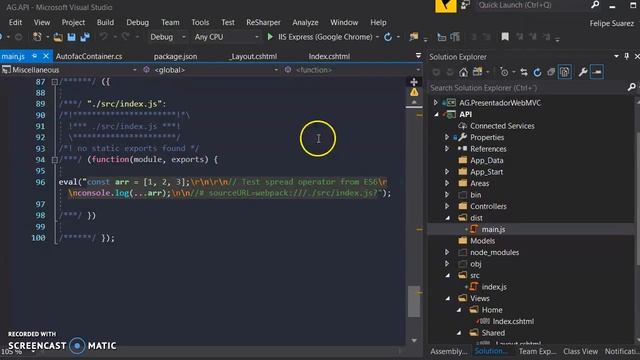Image resolution: width=640 pixels, height=360 pixels.
Task: Click the Quick Launch magnifier icon
Action: [x=595, y=5]
